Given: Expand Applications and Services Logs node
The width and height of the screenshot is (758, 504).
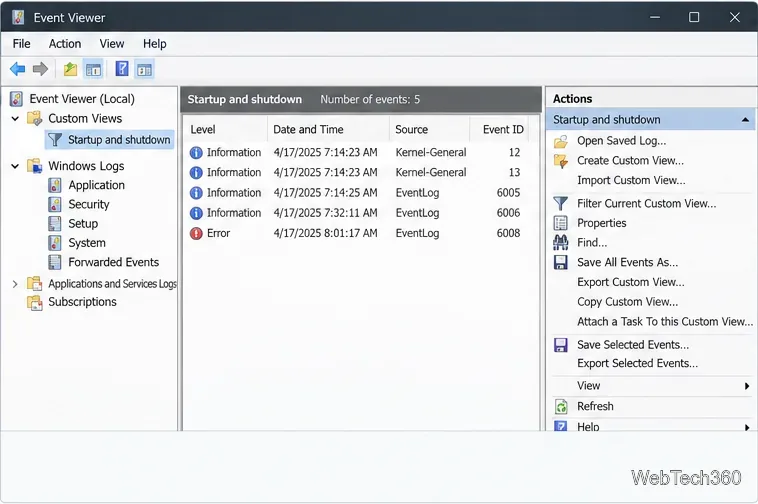Looking at the screenshot, I should [x=15, y=284].
